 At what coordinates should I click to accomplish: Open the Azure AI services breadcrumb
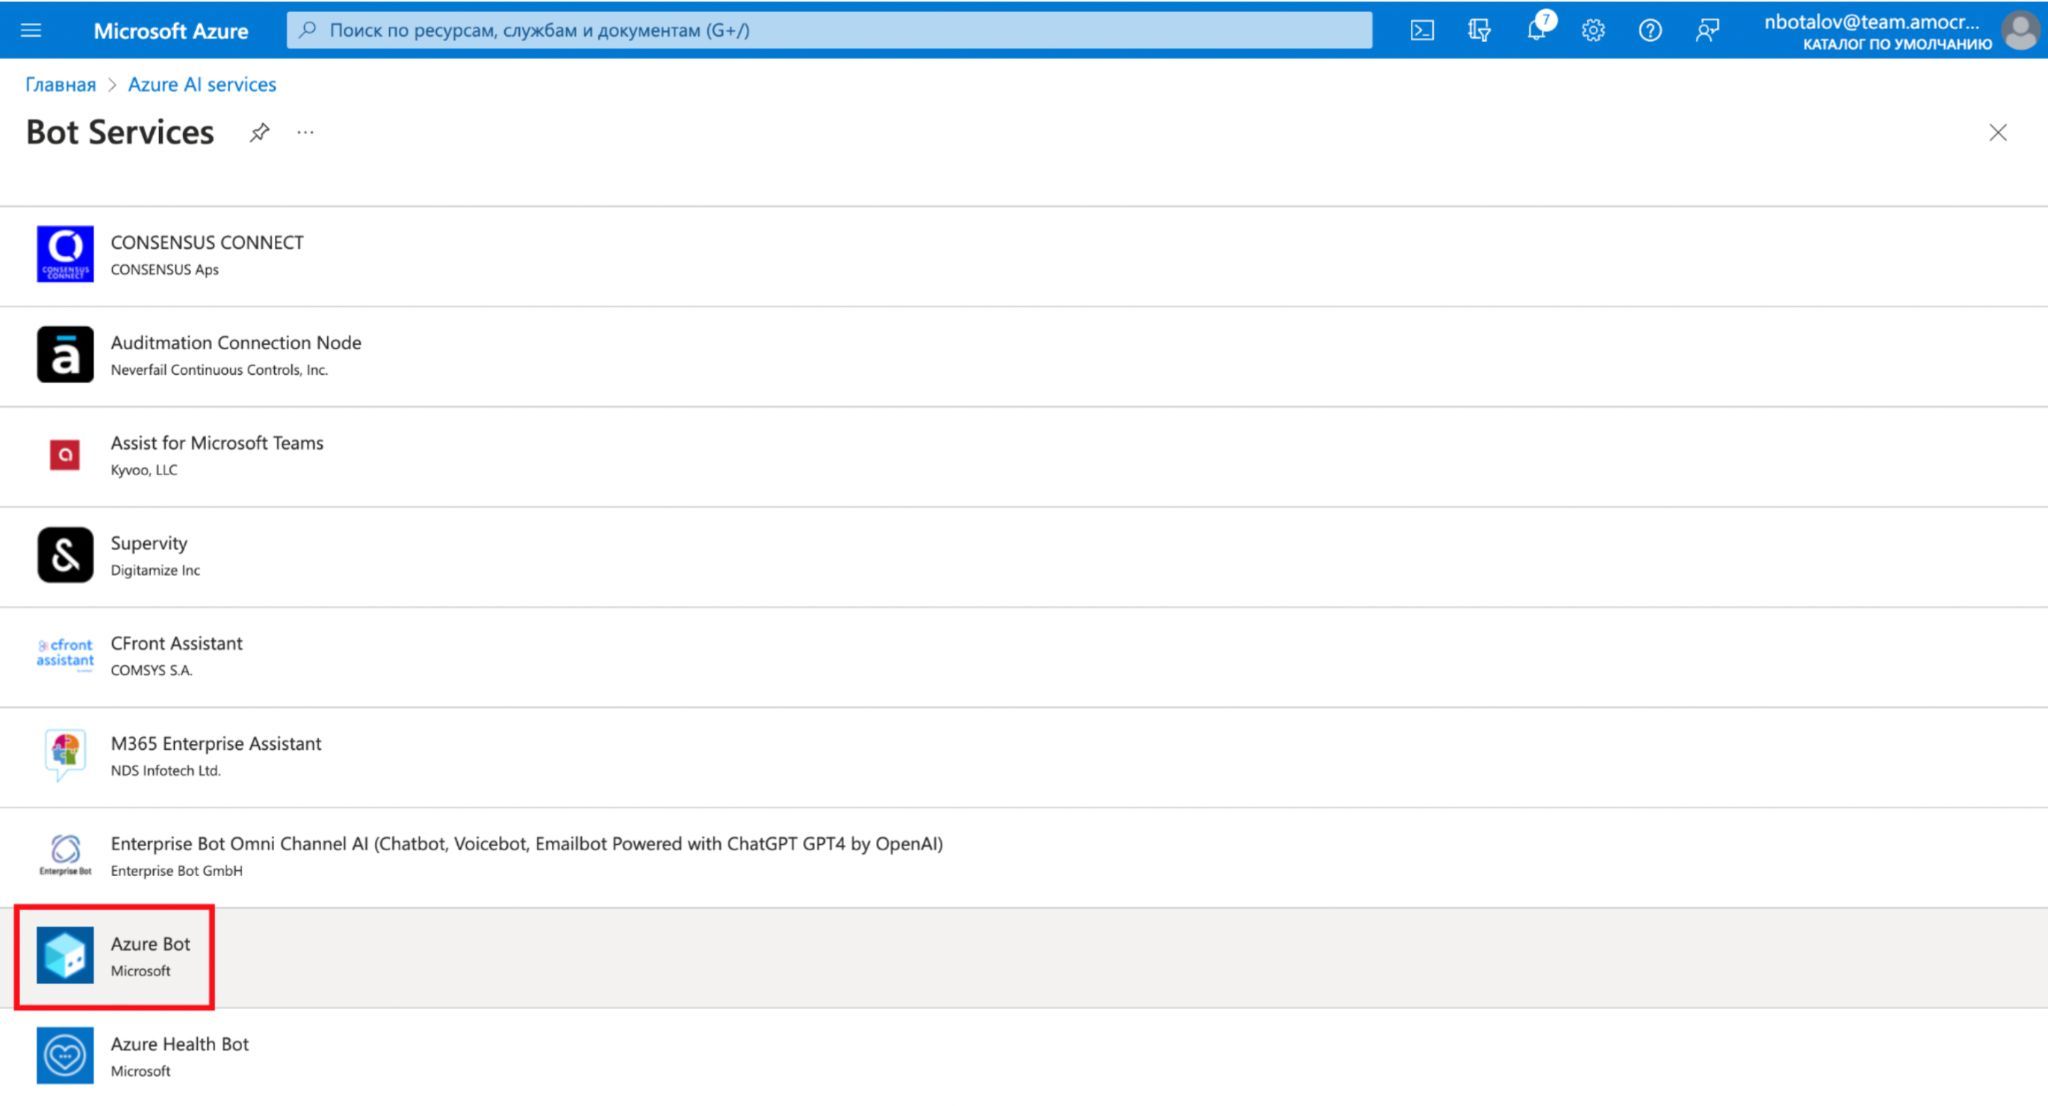[x=202, y=84]
